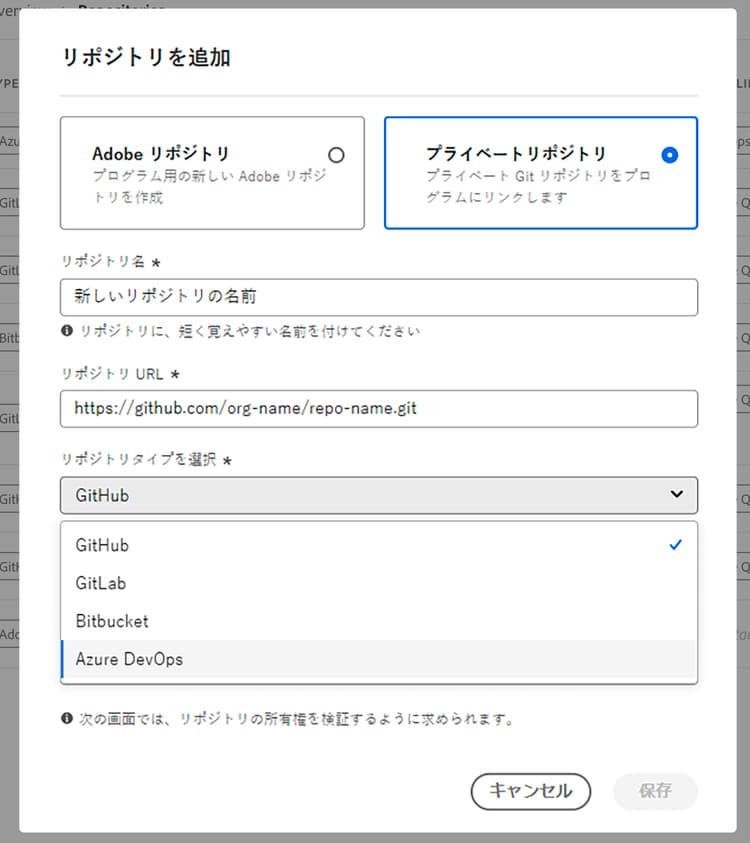Viewport: 750px width, 843px height.
Task: Click the リポジトリ URL input field
Action: pos(379,409)
